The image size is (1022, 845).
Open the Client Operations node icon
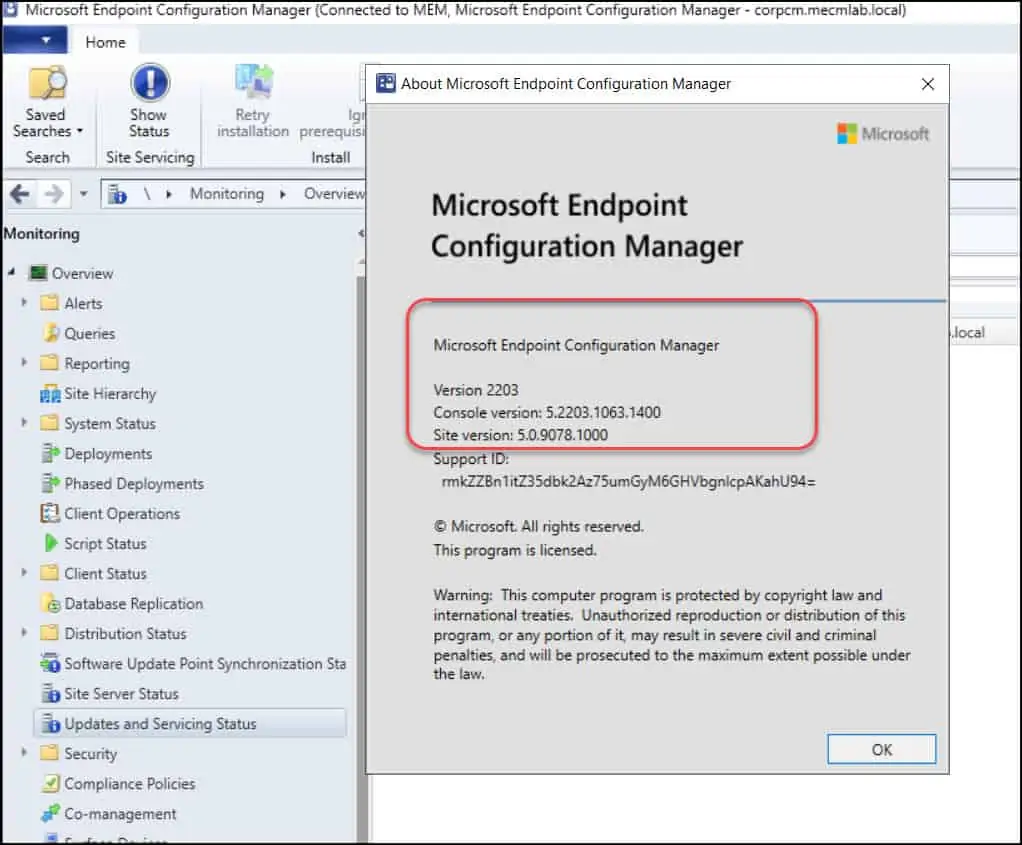pos(50,513)
